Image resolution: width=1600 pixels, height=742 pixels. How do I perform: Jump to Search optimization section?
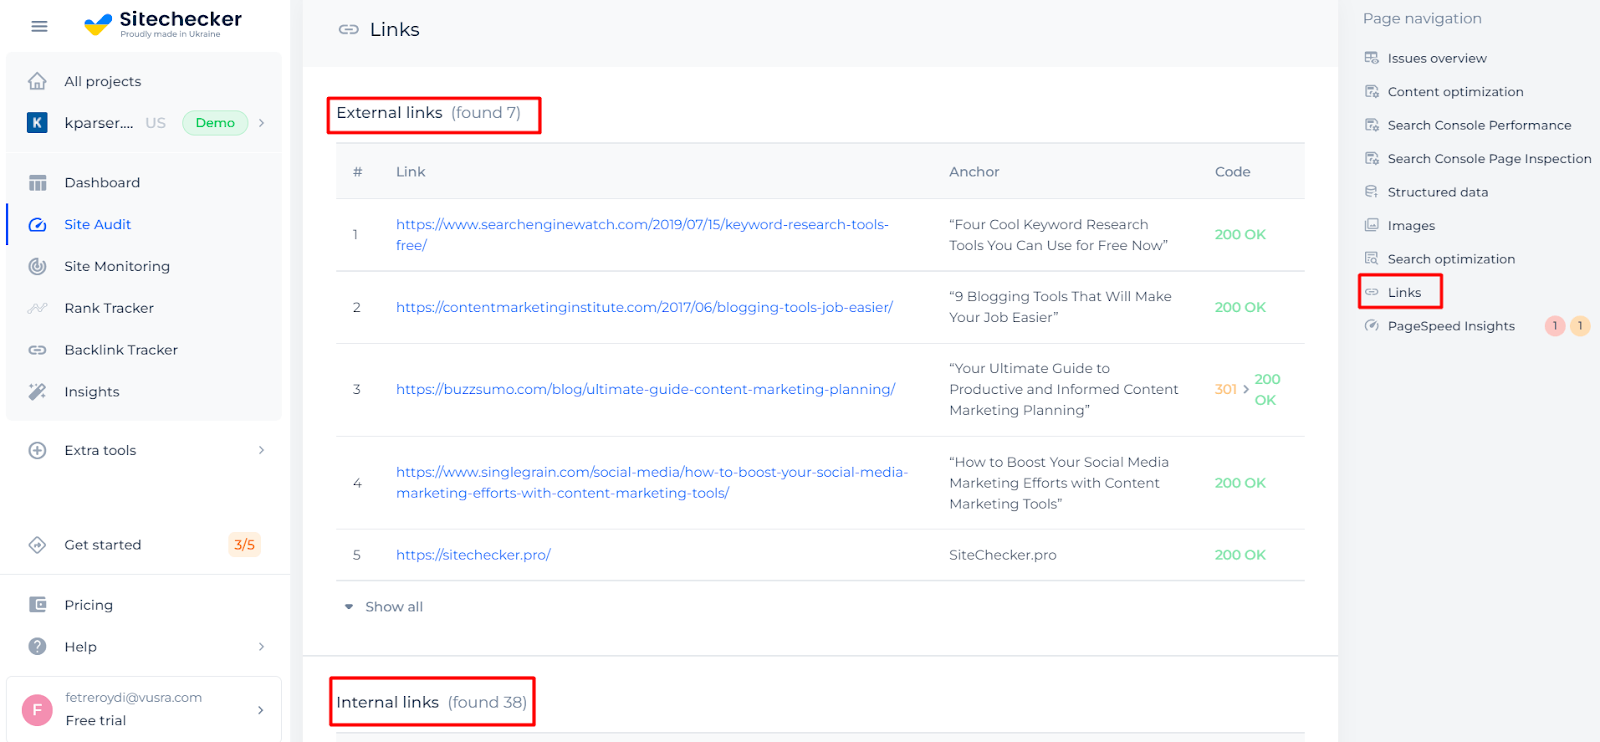pyautogui.click(x=1451, y=258)
